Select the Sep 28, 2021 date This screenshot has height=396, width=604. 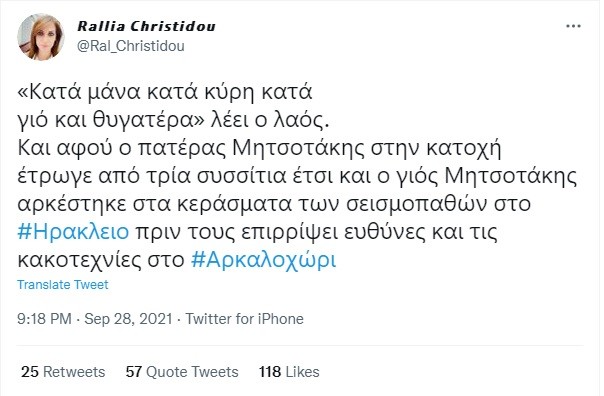tap(128, 319)
